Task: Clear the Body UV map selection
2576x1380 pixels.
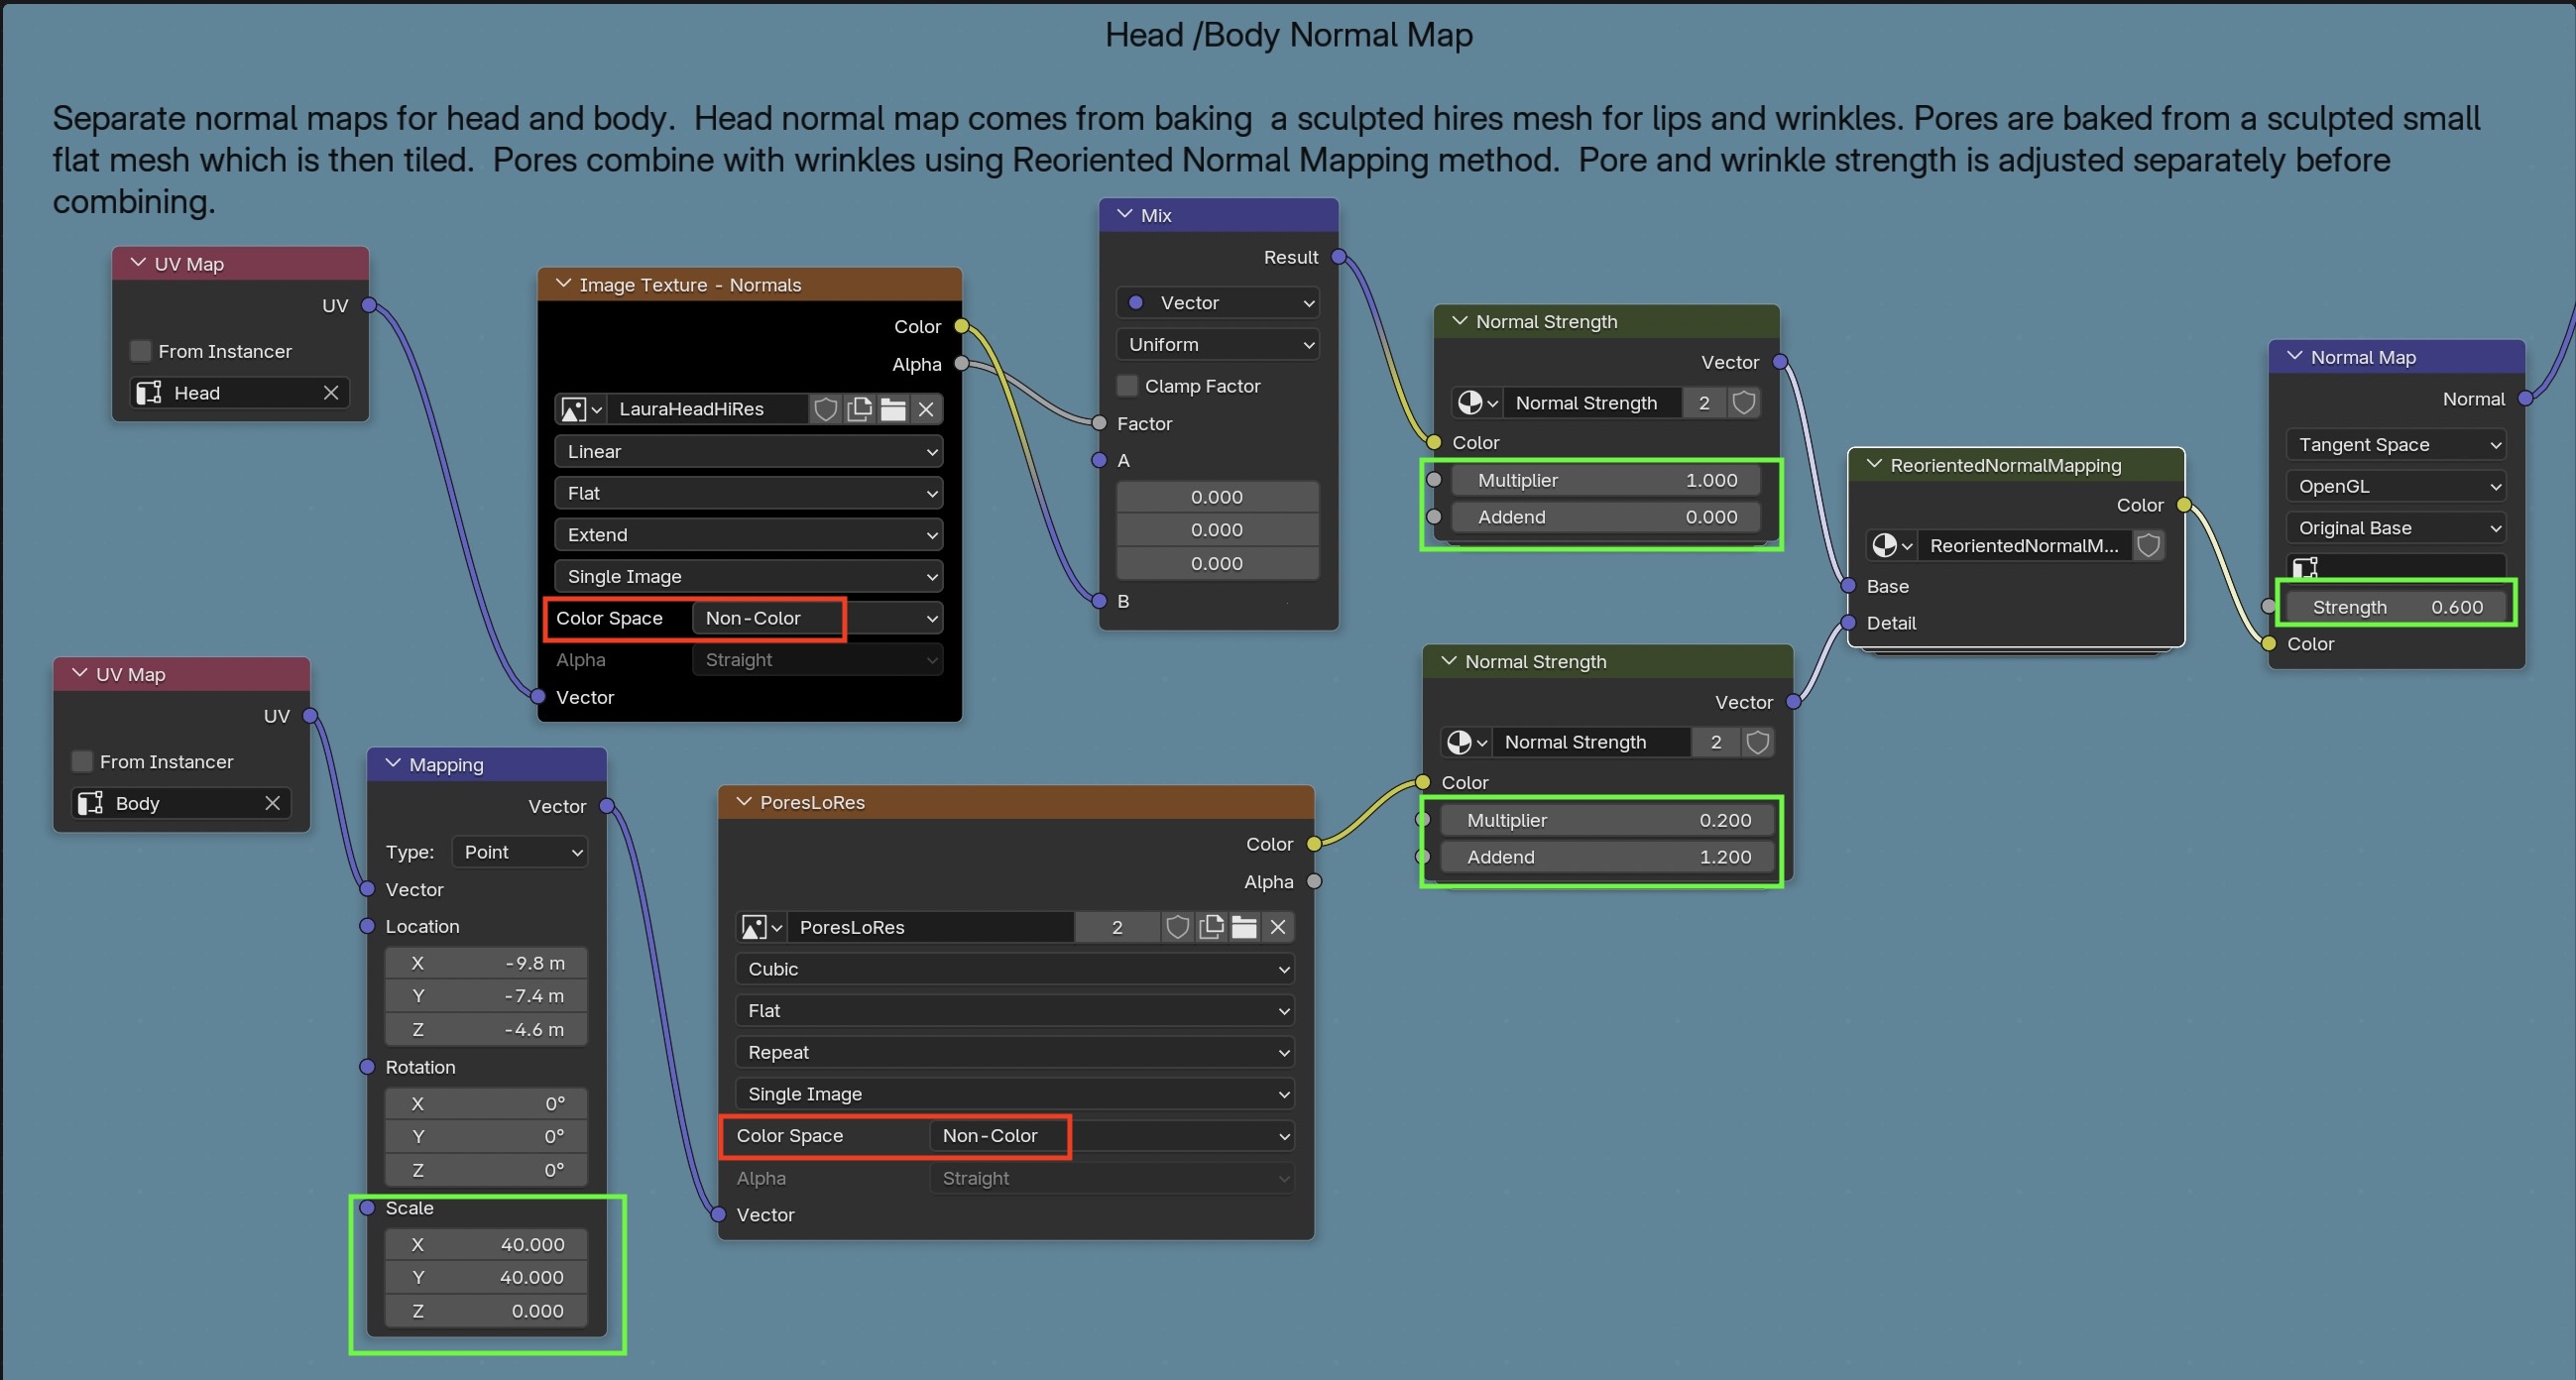Action: point(272,803)
